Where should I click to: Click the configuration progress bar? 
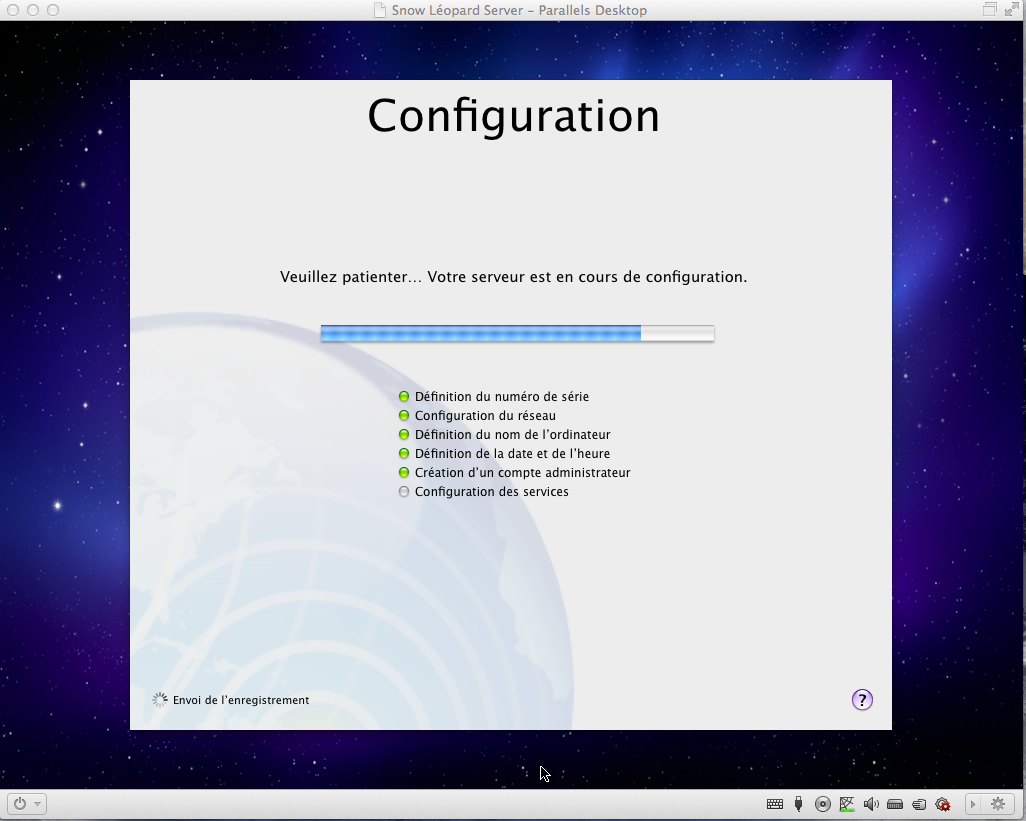pos(517,334)
